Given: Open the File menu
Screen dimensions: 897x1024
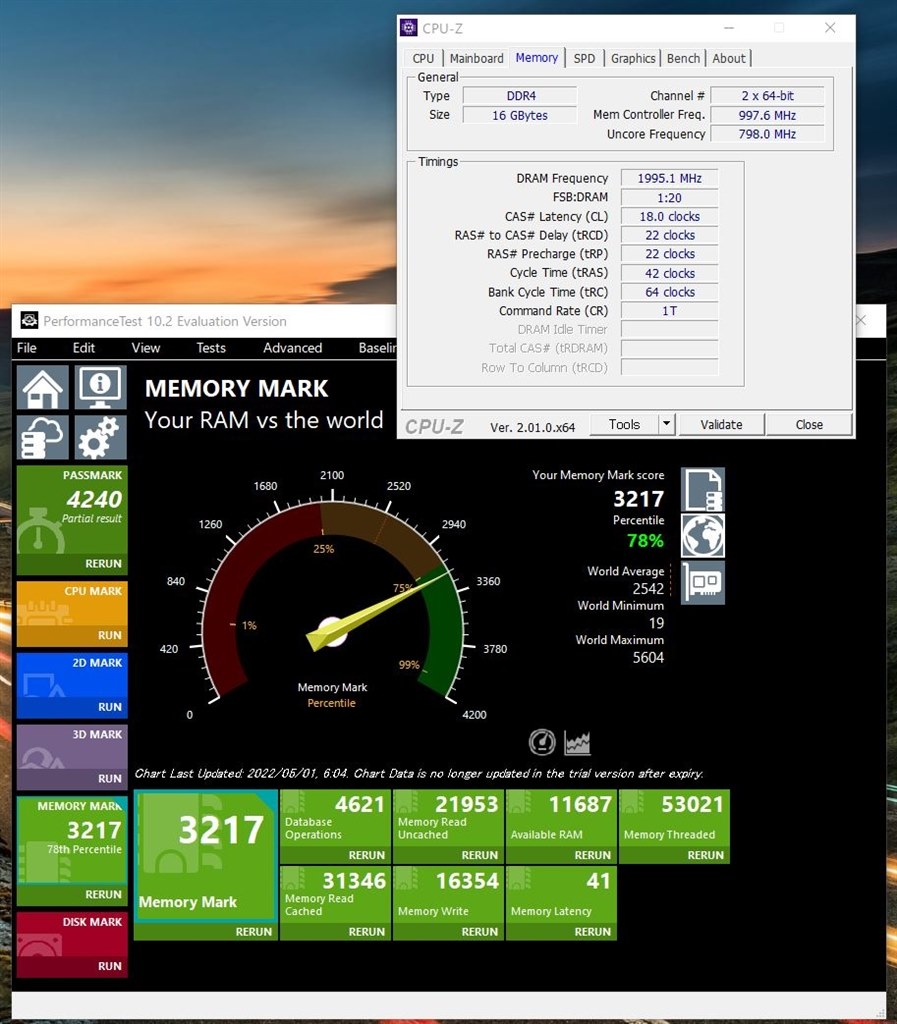Looking at the screenshot, I should (x=27, y=347).
